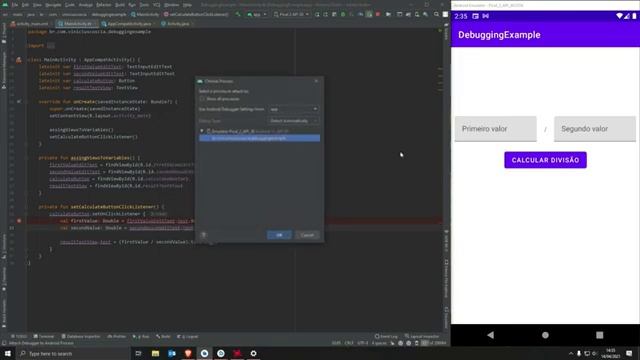Select the Emulator Pixel 2 device row
The height and width of the screenshot is (360, 640).
(260, 131)
